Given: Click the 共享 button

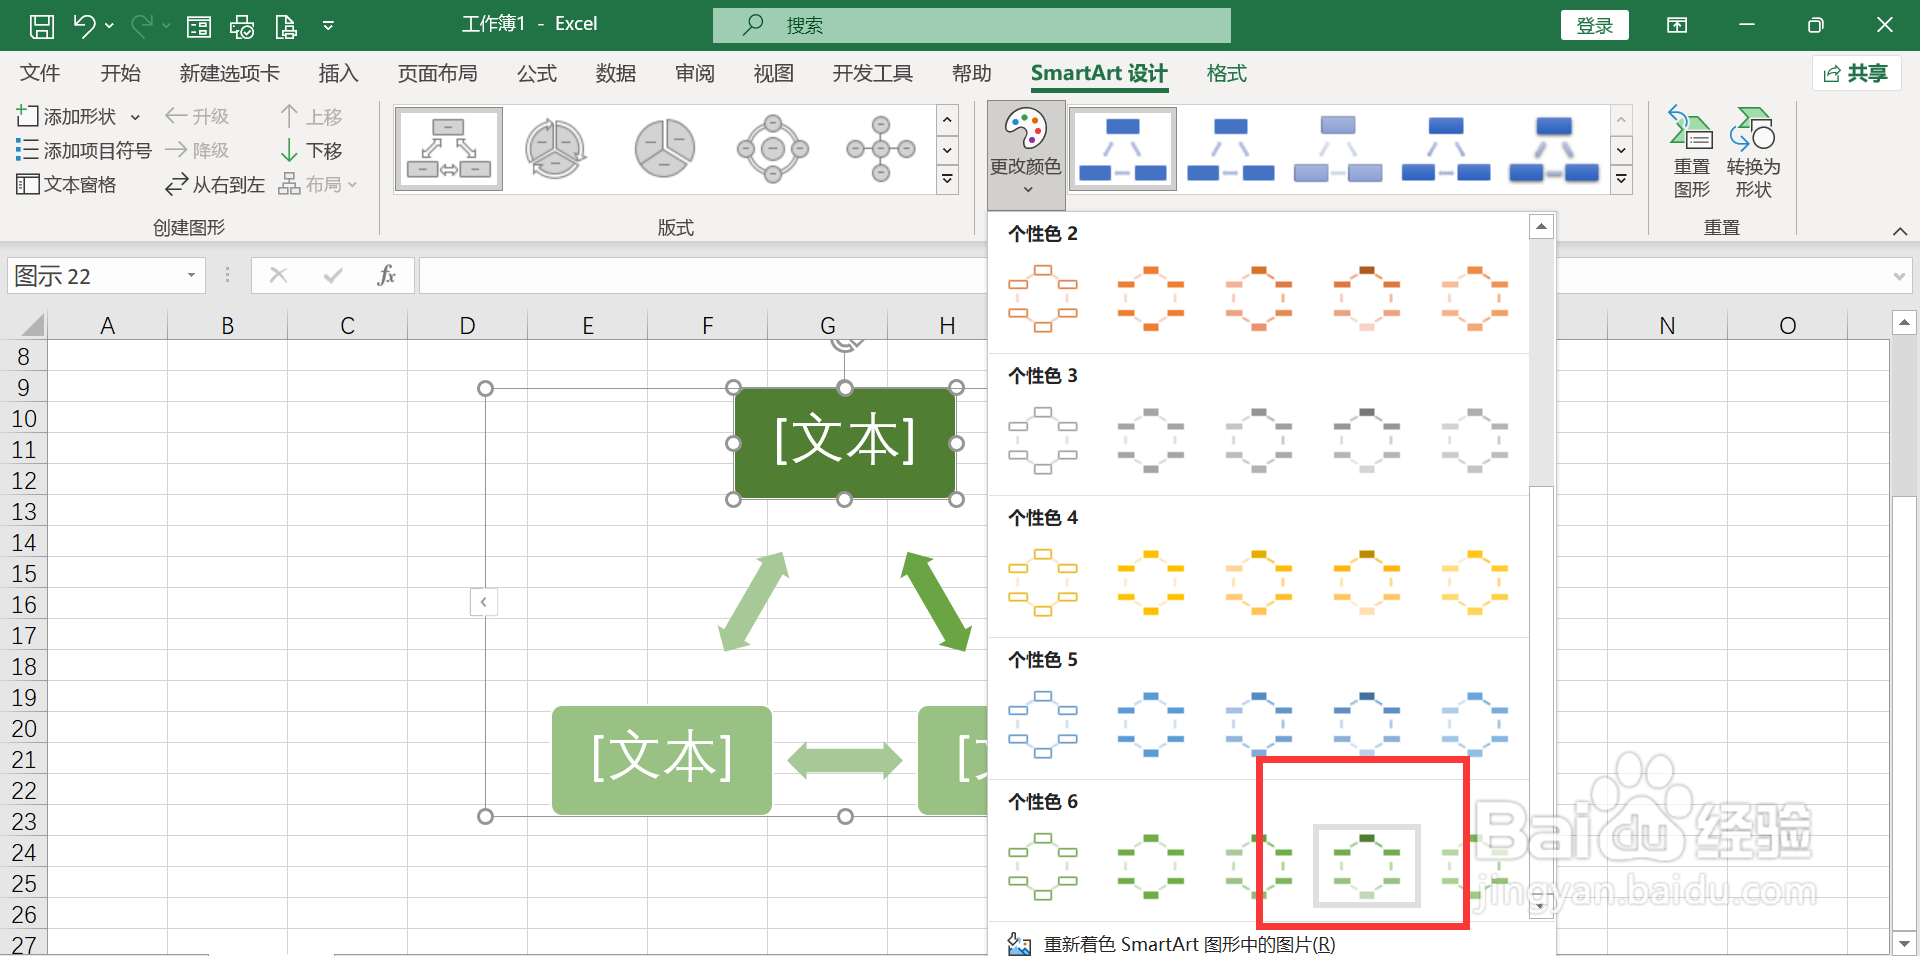Looking at the screenshot, I should 1856,73.
